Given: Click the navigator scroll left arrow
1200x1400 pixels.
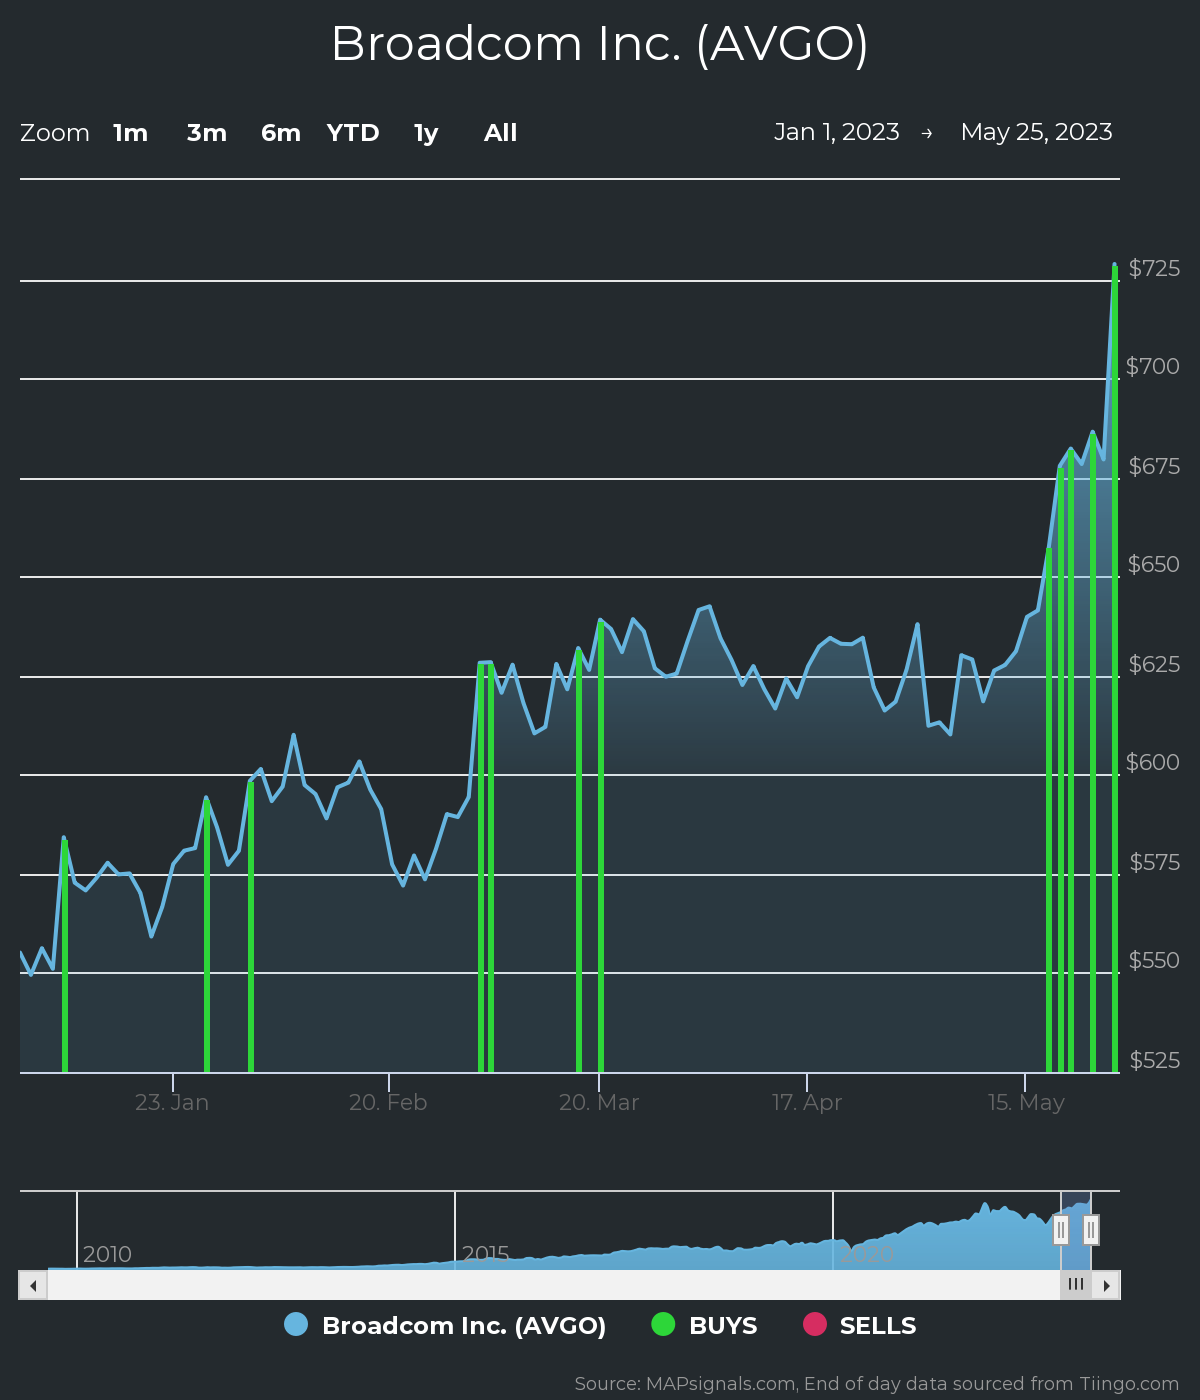Looking at the screenshot, I should click(33, 1285).
